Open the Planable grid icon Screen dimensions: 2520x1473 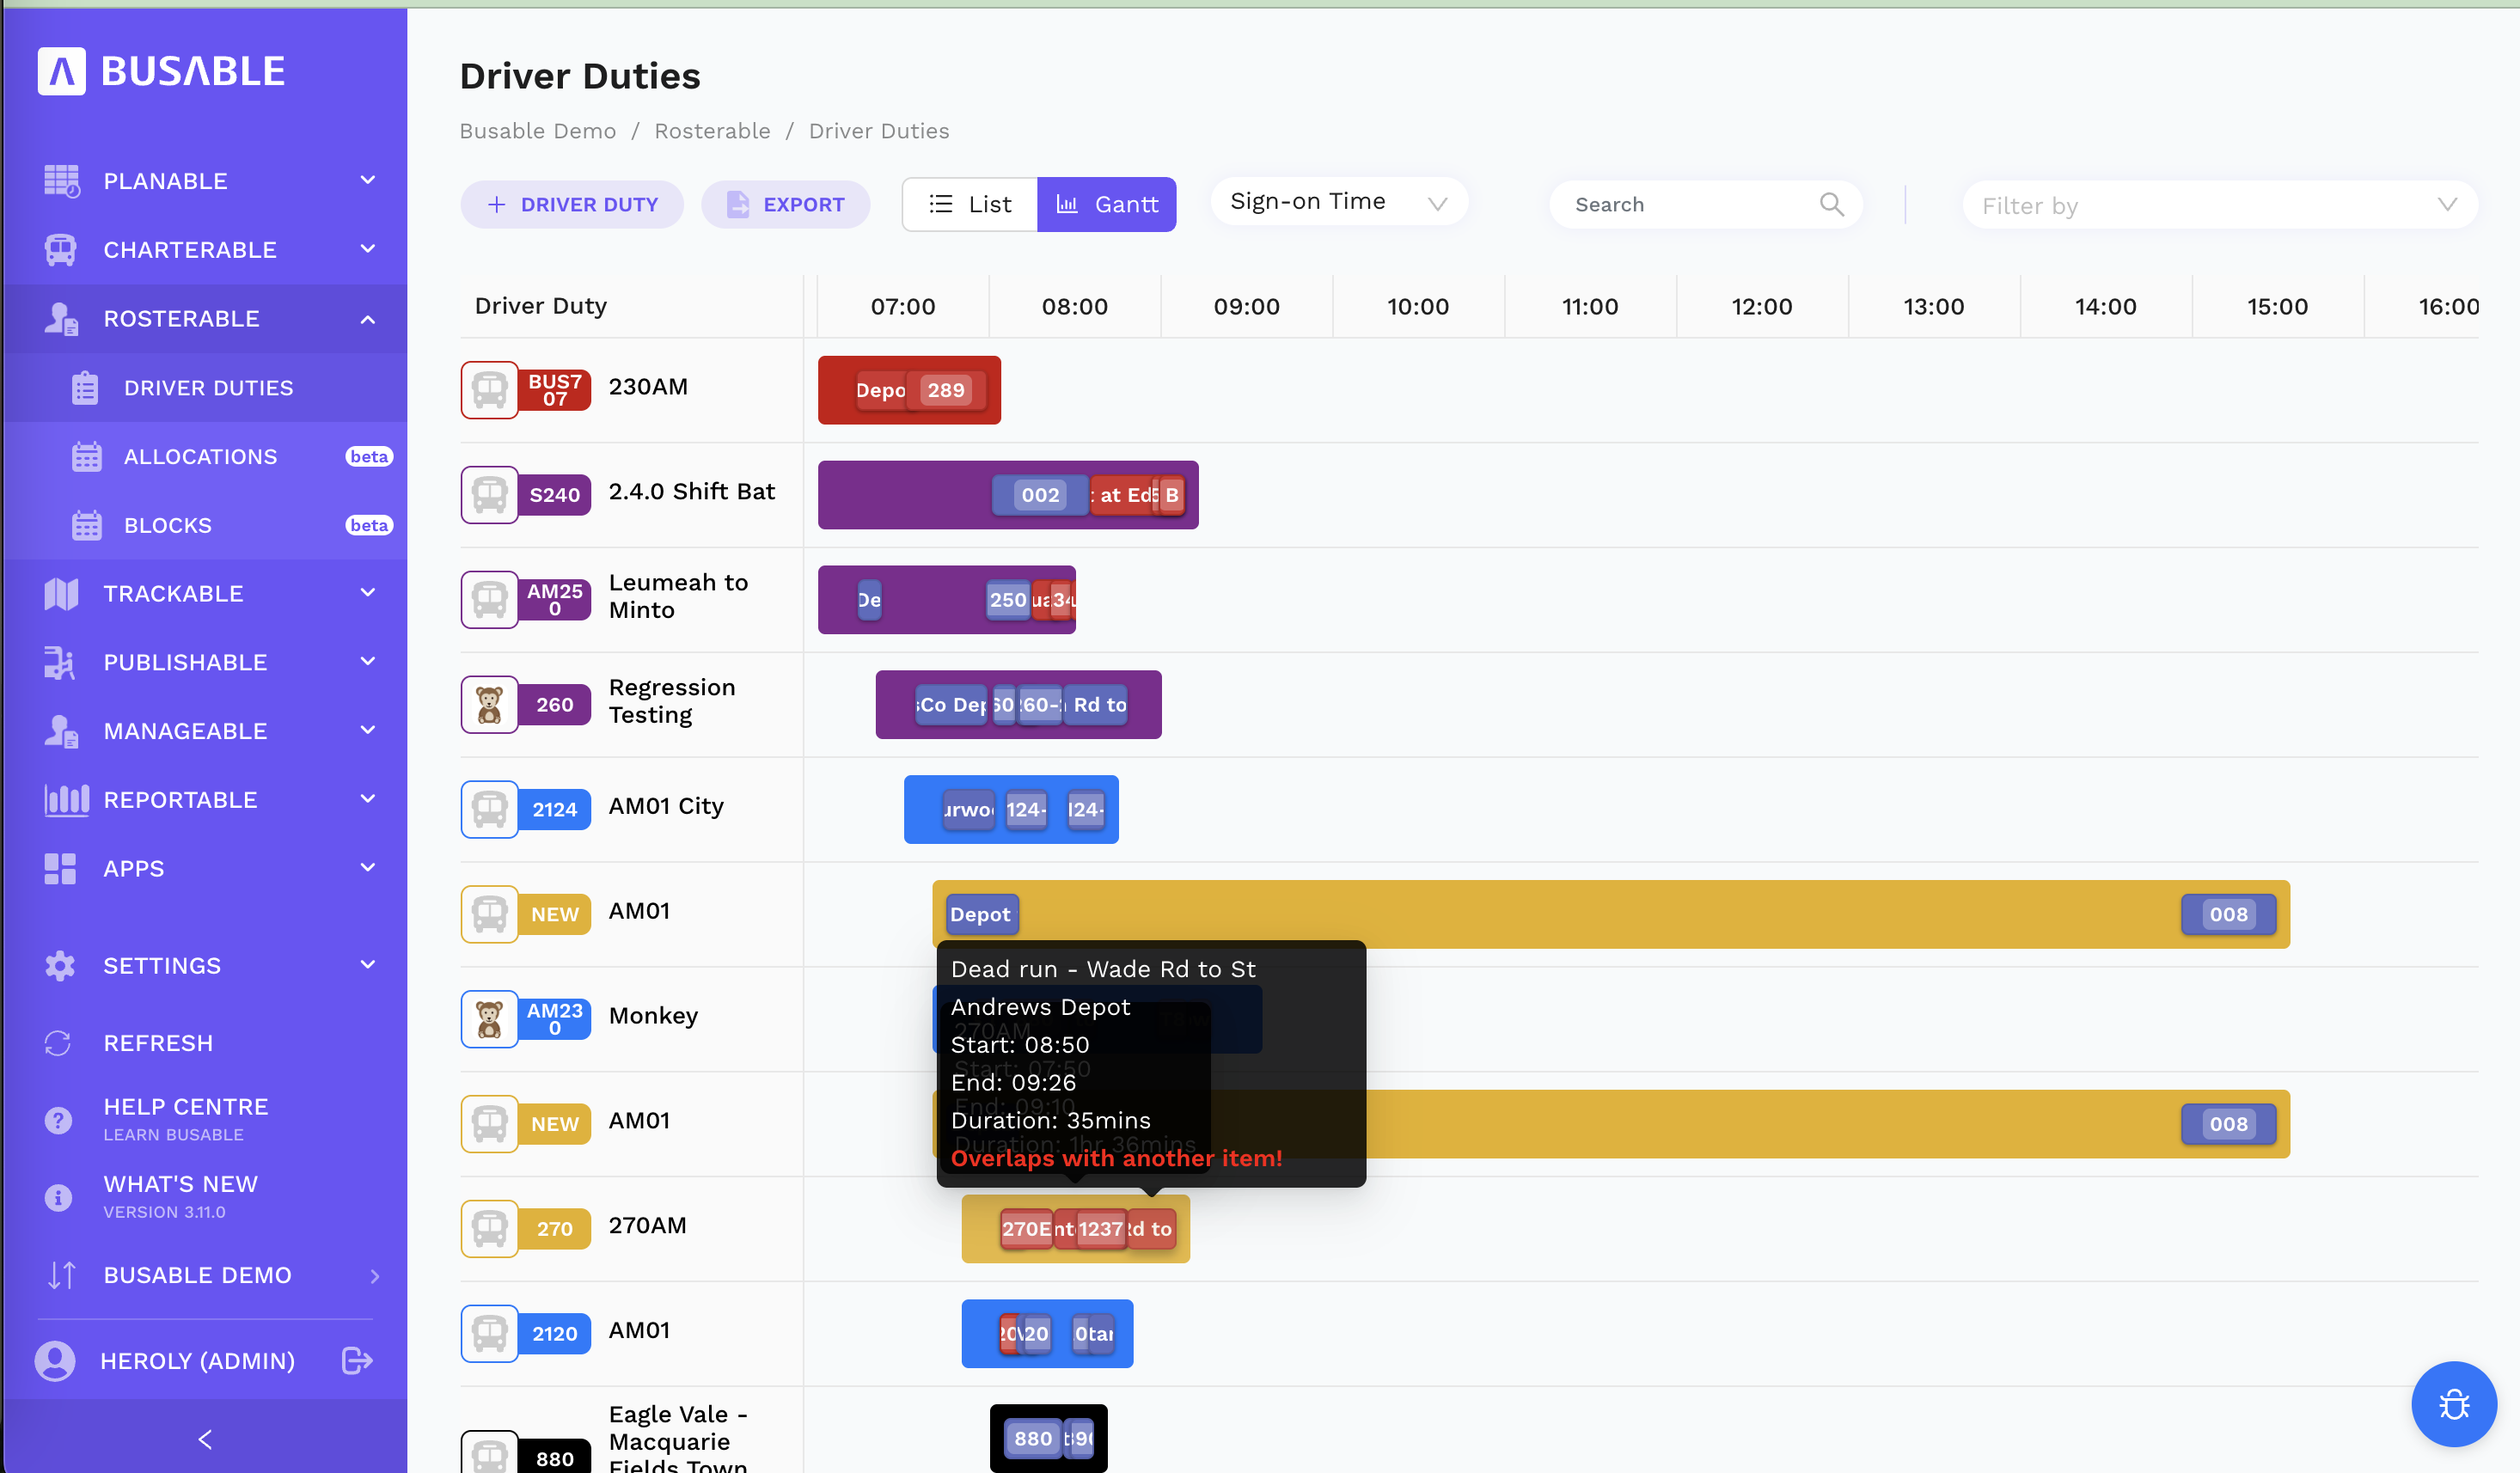tap(61, 181)
